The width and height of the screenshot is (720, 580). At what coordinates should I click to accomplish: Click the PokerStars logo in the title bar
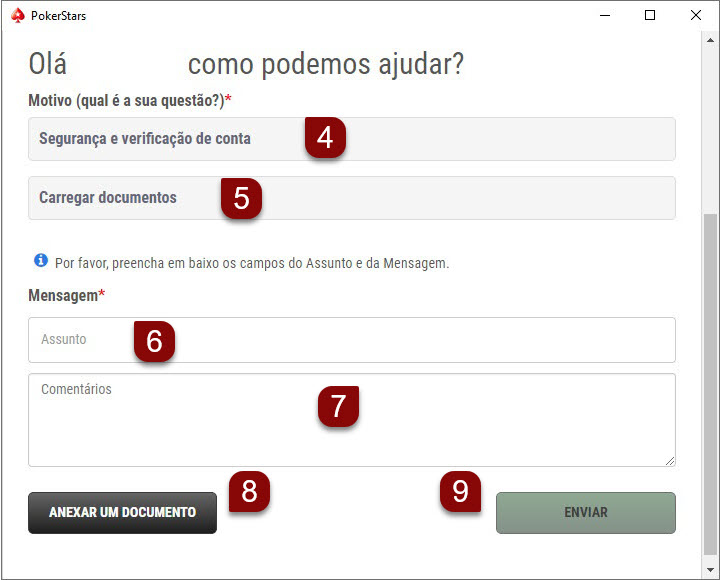coord(17,16)
